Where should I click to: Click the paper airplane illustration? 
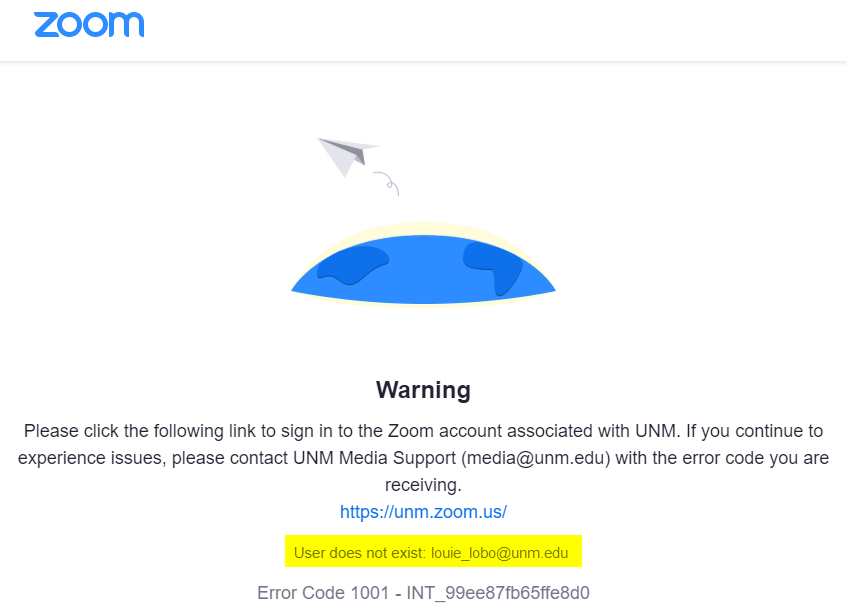point(345,155)
